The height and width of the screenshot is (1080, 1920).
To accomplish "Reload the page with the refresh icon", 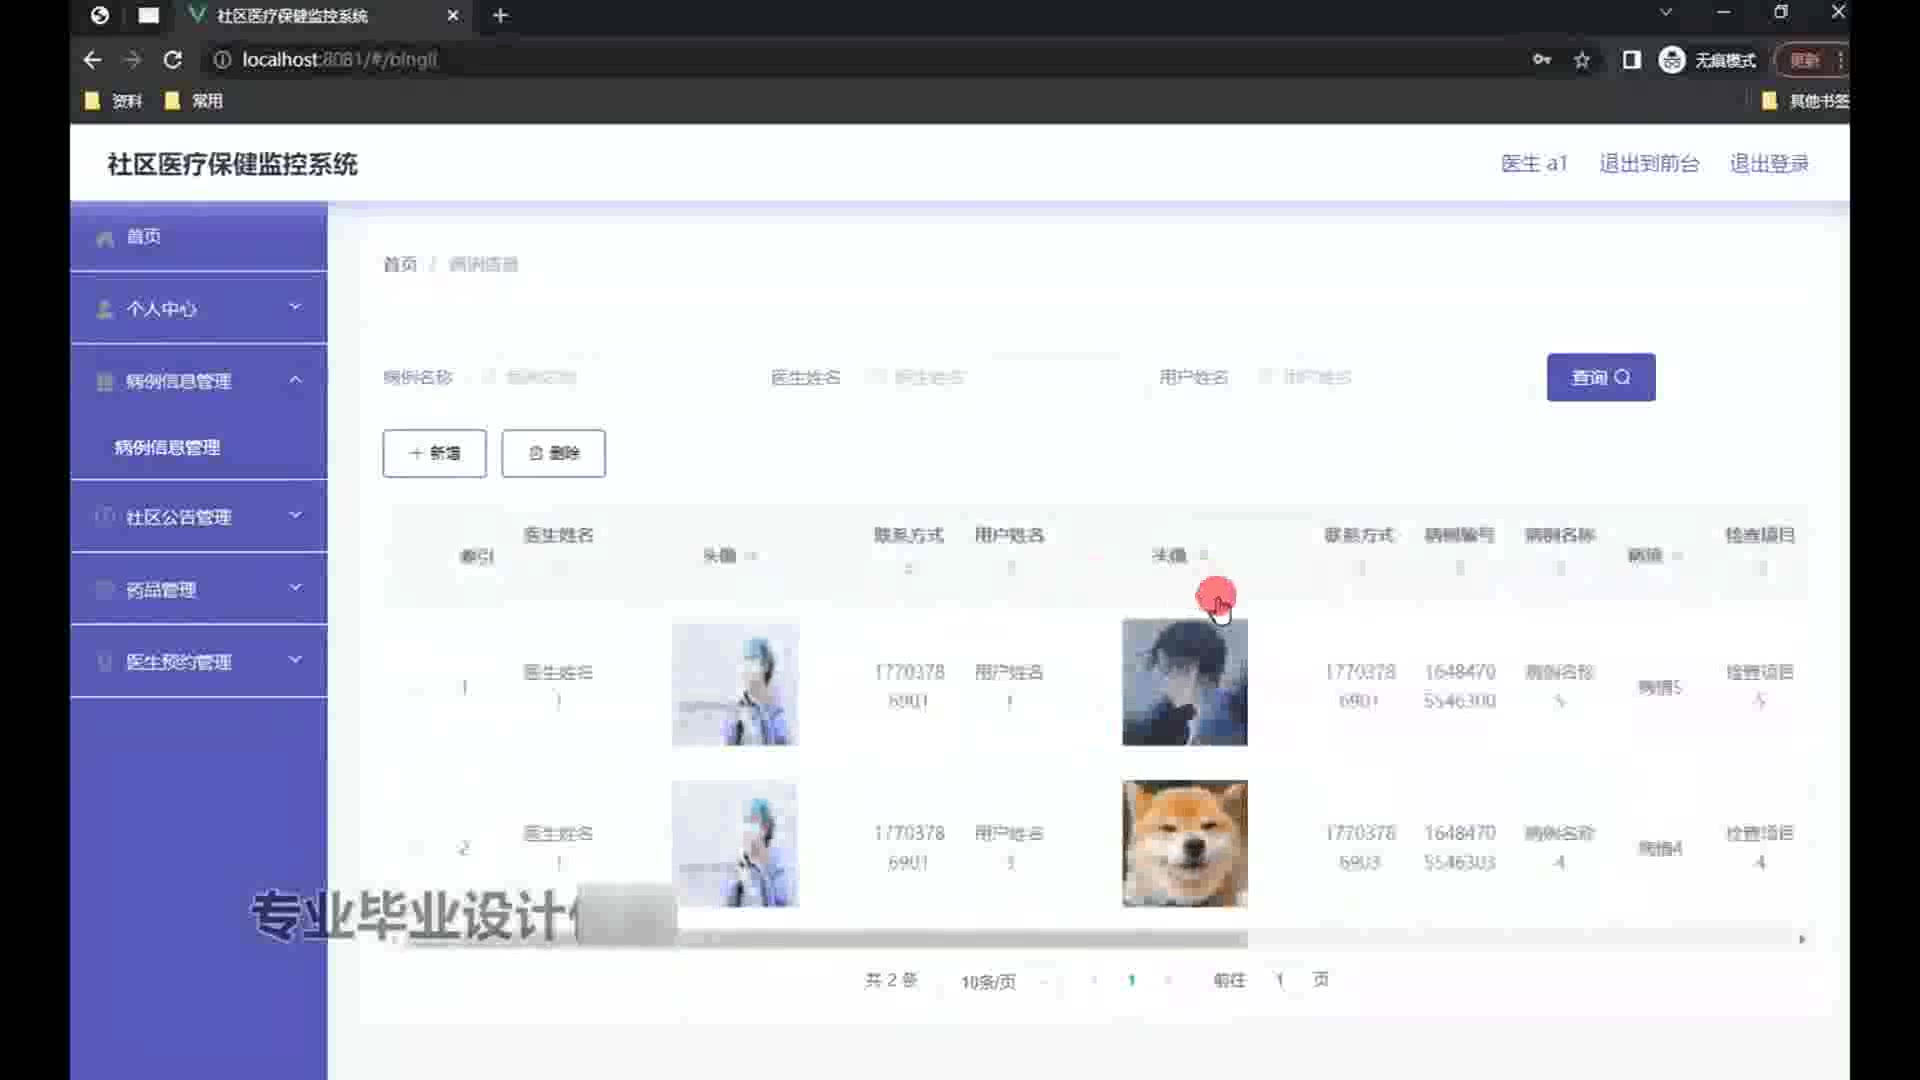I will tap(172, 60).
